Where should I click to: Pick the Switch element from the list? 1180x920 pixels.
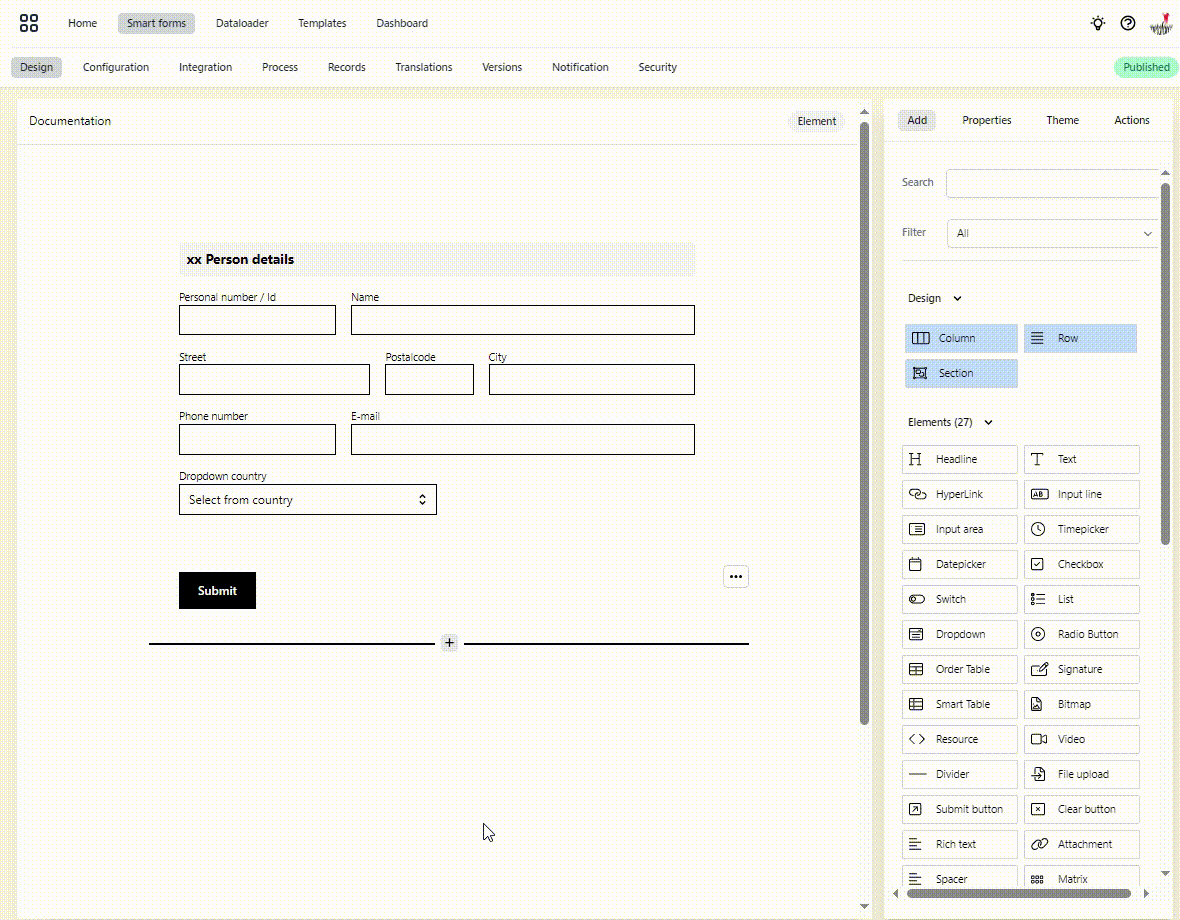[957, 599]
